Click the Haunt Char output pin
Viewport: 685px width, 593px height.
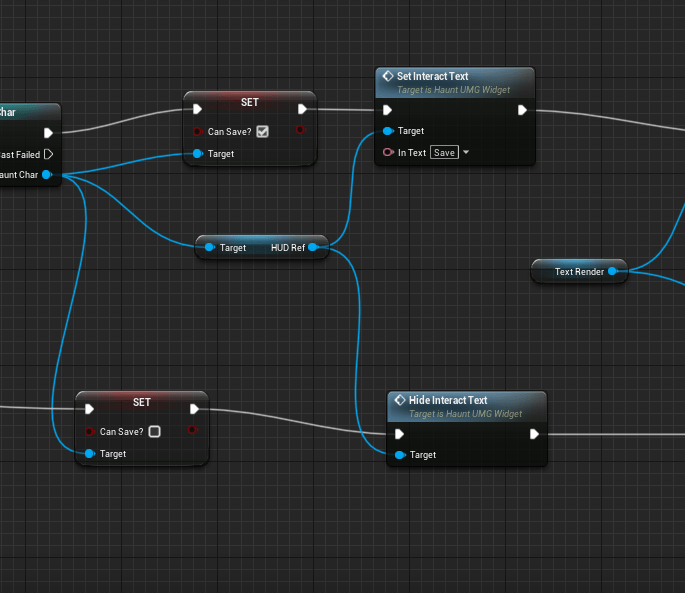47,175
